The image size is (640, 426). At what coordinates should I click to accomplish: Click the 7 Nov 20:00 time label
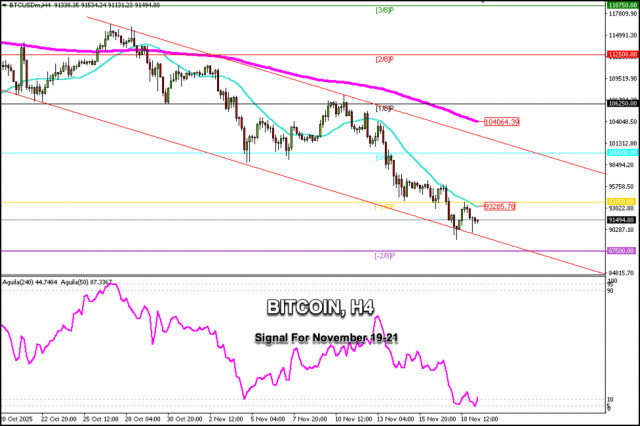tap(310, 419)
